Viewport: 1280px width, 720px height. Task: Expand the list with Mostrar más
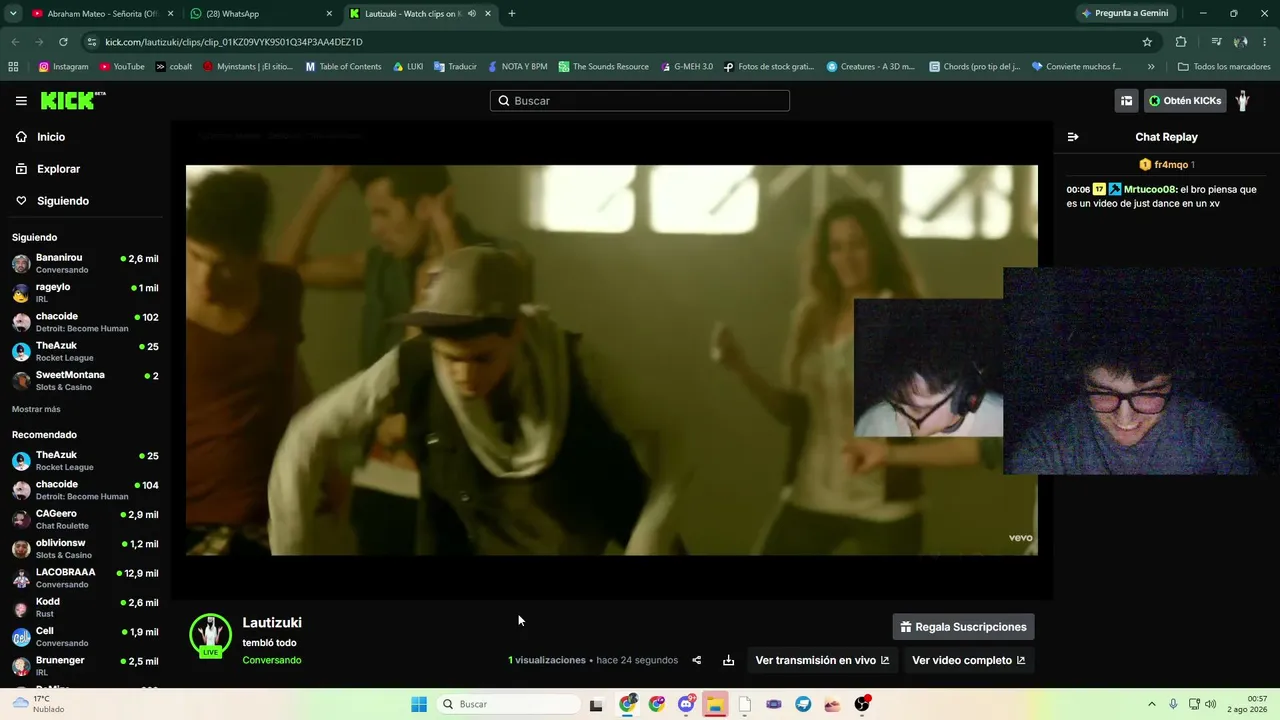[36, 409]
